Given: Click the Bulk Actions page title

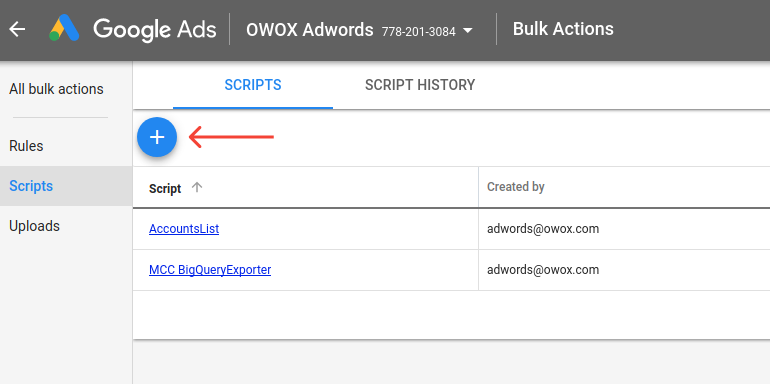Looking at the screenshot, I should (x=563, y=29).
